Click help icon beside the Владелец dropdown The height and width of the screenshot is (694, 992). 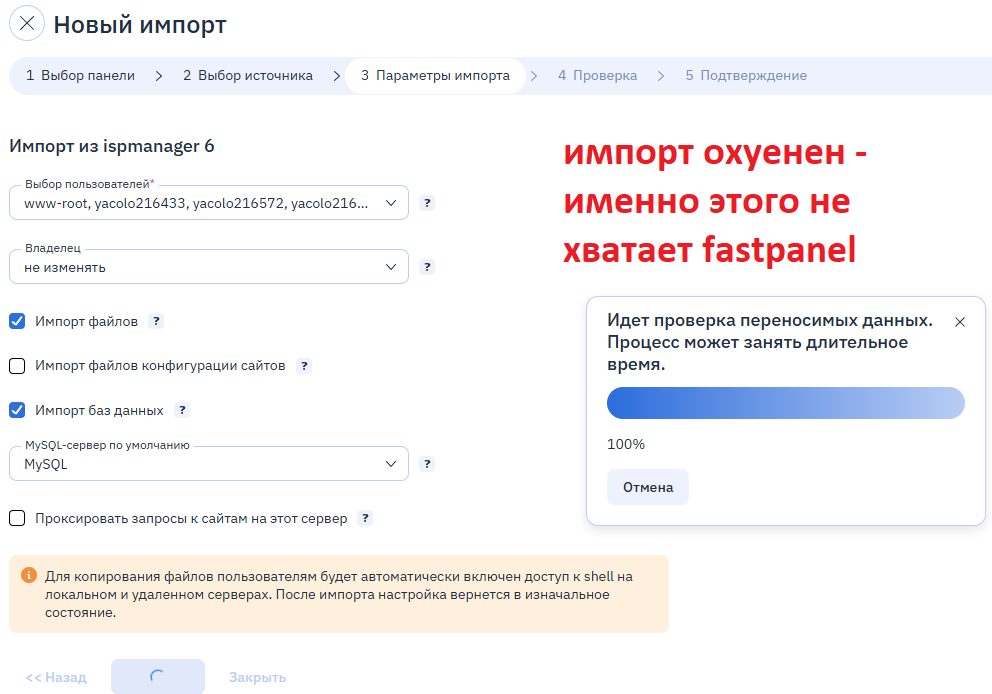click(x=427, y=267)
